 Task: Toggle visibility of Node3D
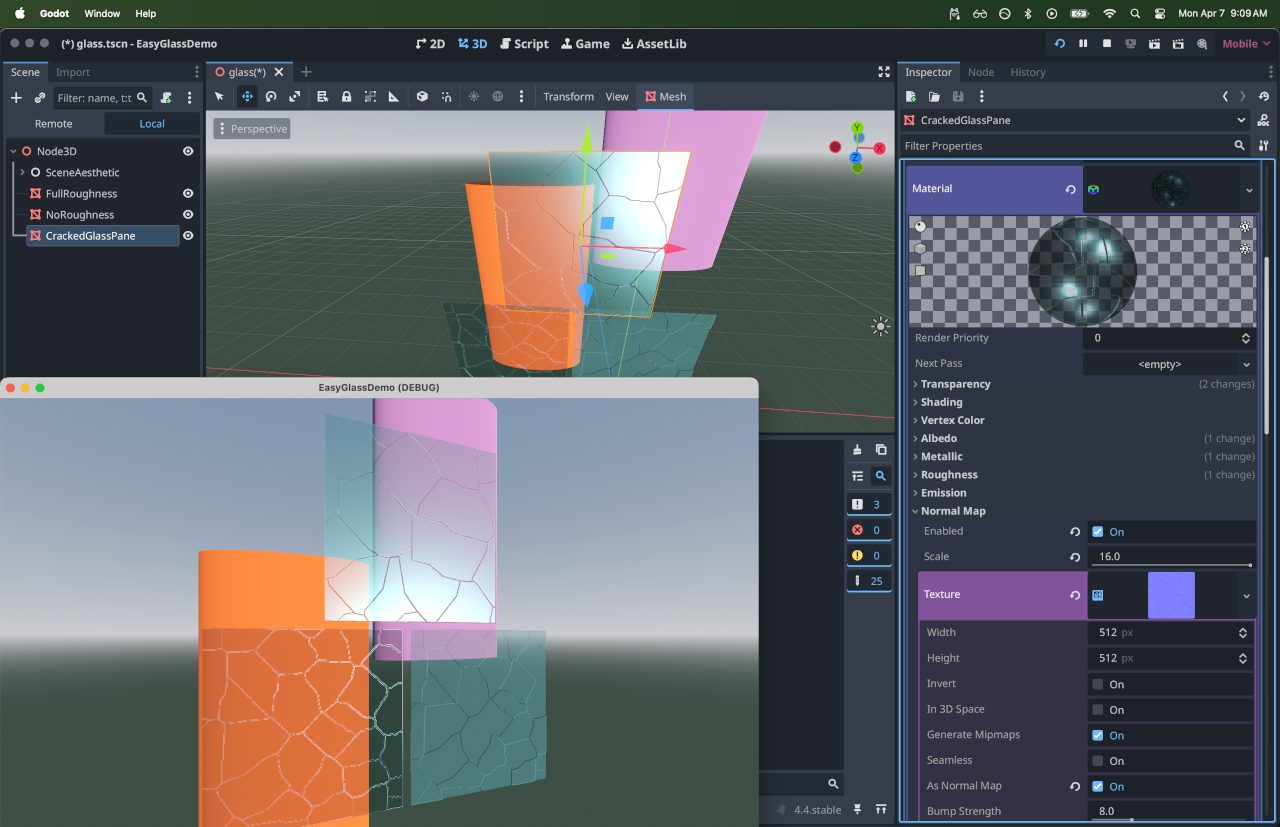(x=188, y=151)
